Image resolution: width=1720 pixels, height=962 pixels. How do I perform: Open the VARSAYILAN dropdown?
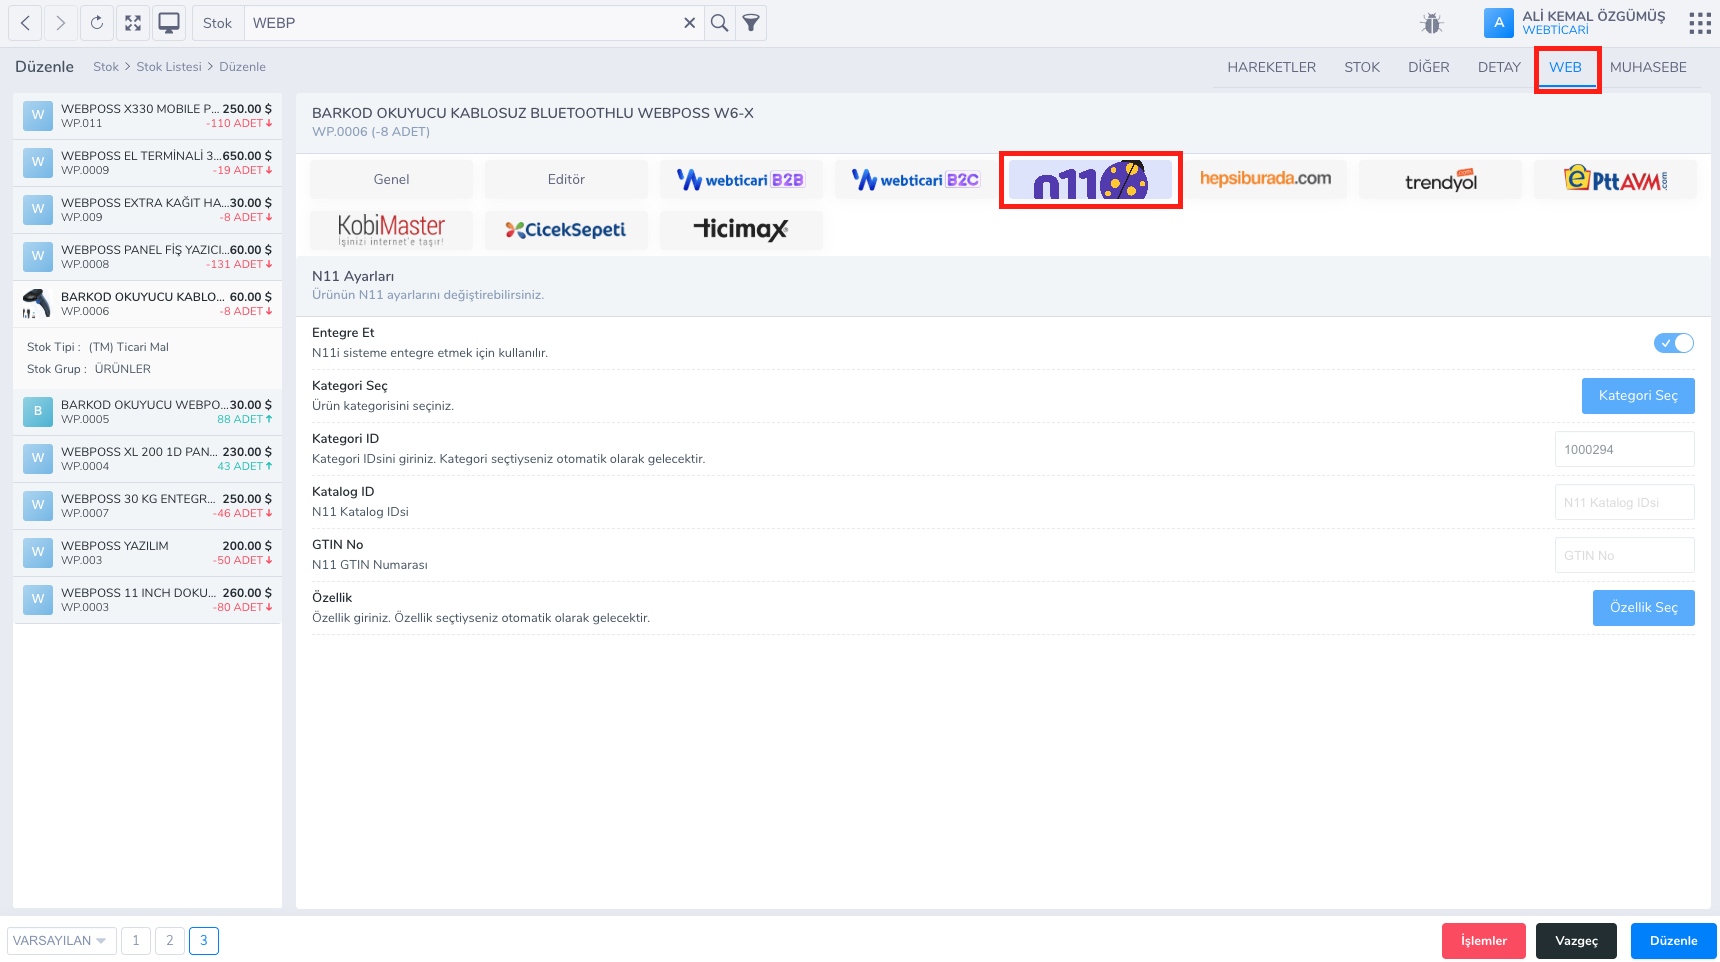click(61, 941)
